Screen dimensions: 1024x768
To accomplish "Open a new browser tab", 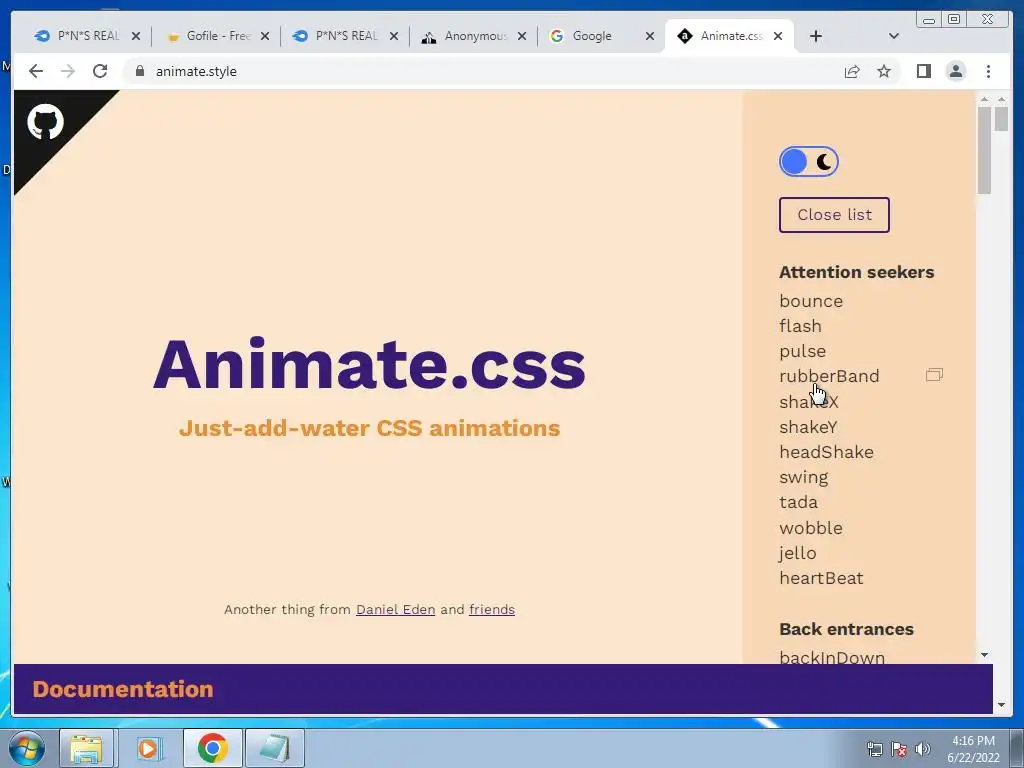I will point(816,36).
